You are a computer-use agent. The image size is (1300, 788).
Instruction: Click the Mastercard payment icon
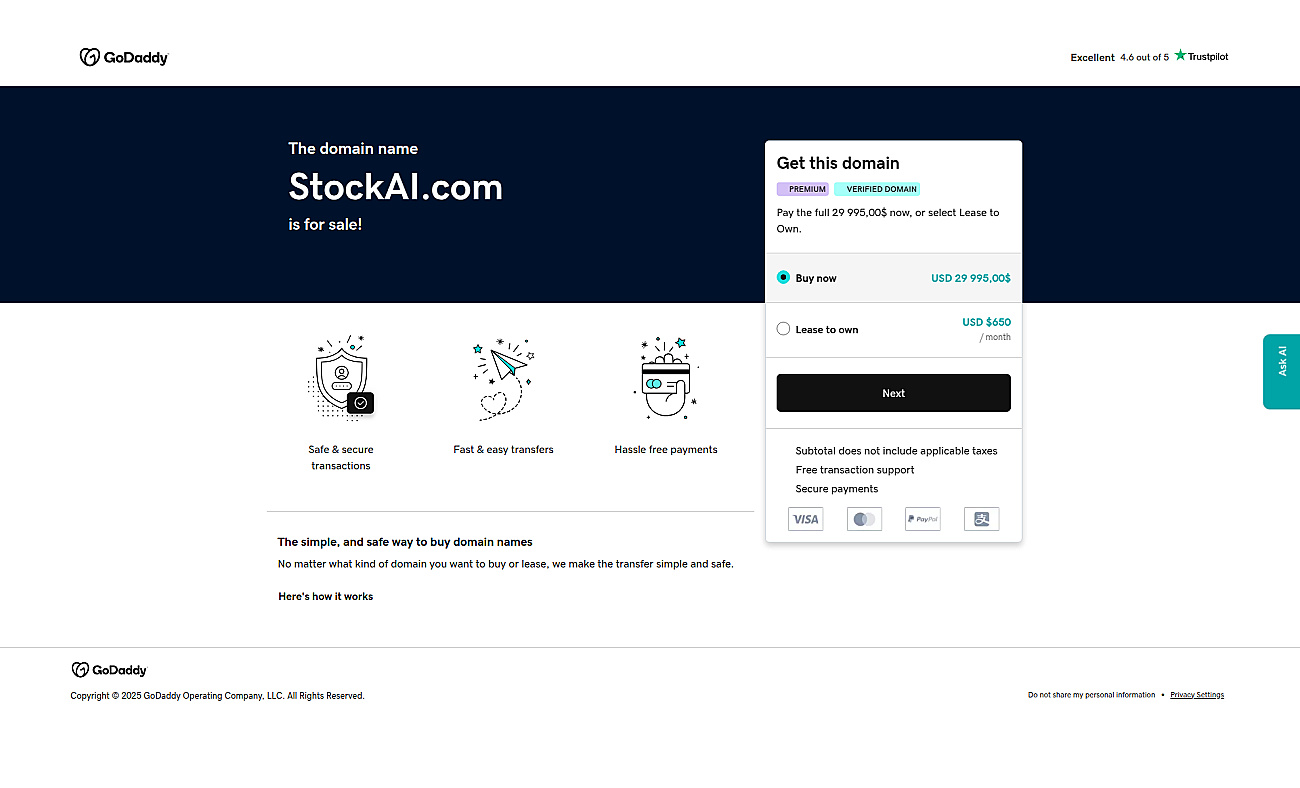pyautogui.click(x=864, y=519)
